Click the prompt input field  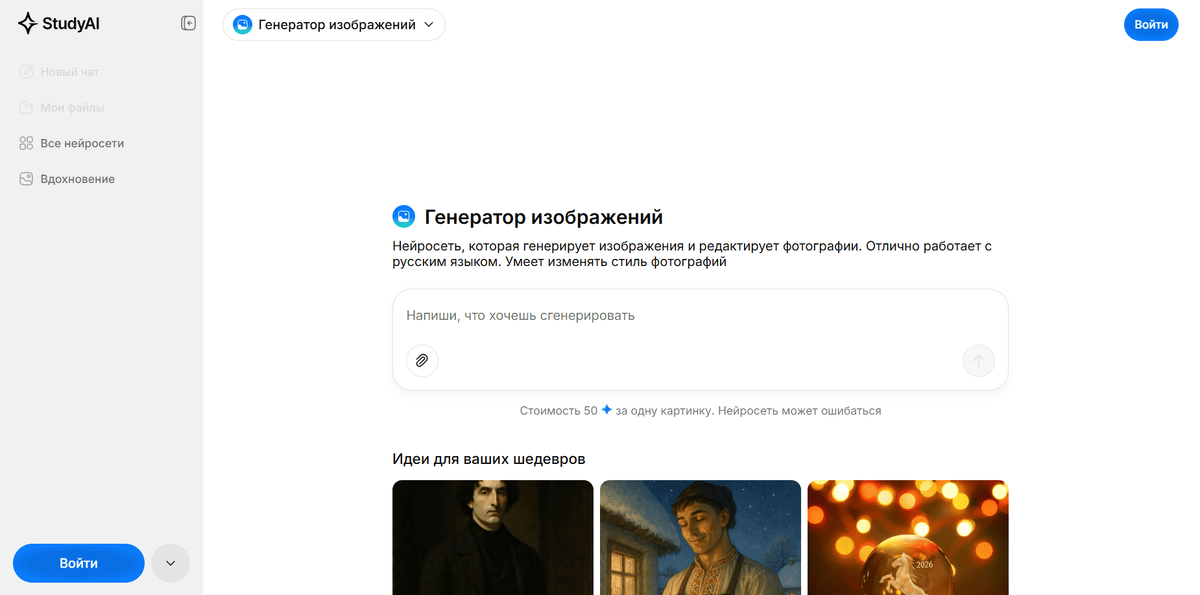(700, 315)
